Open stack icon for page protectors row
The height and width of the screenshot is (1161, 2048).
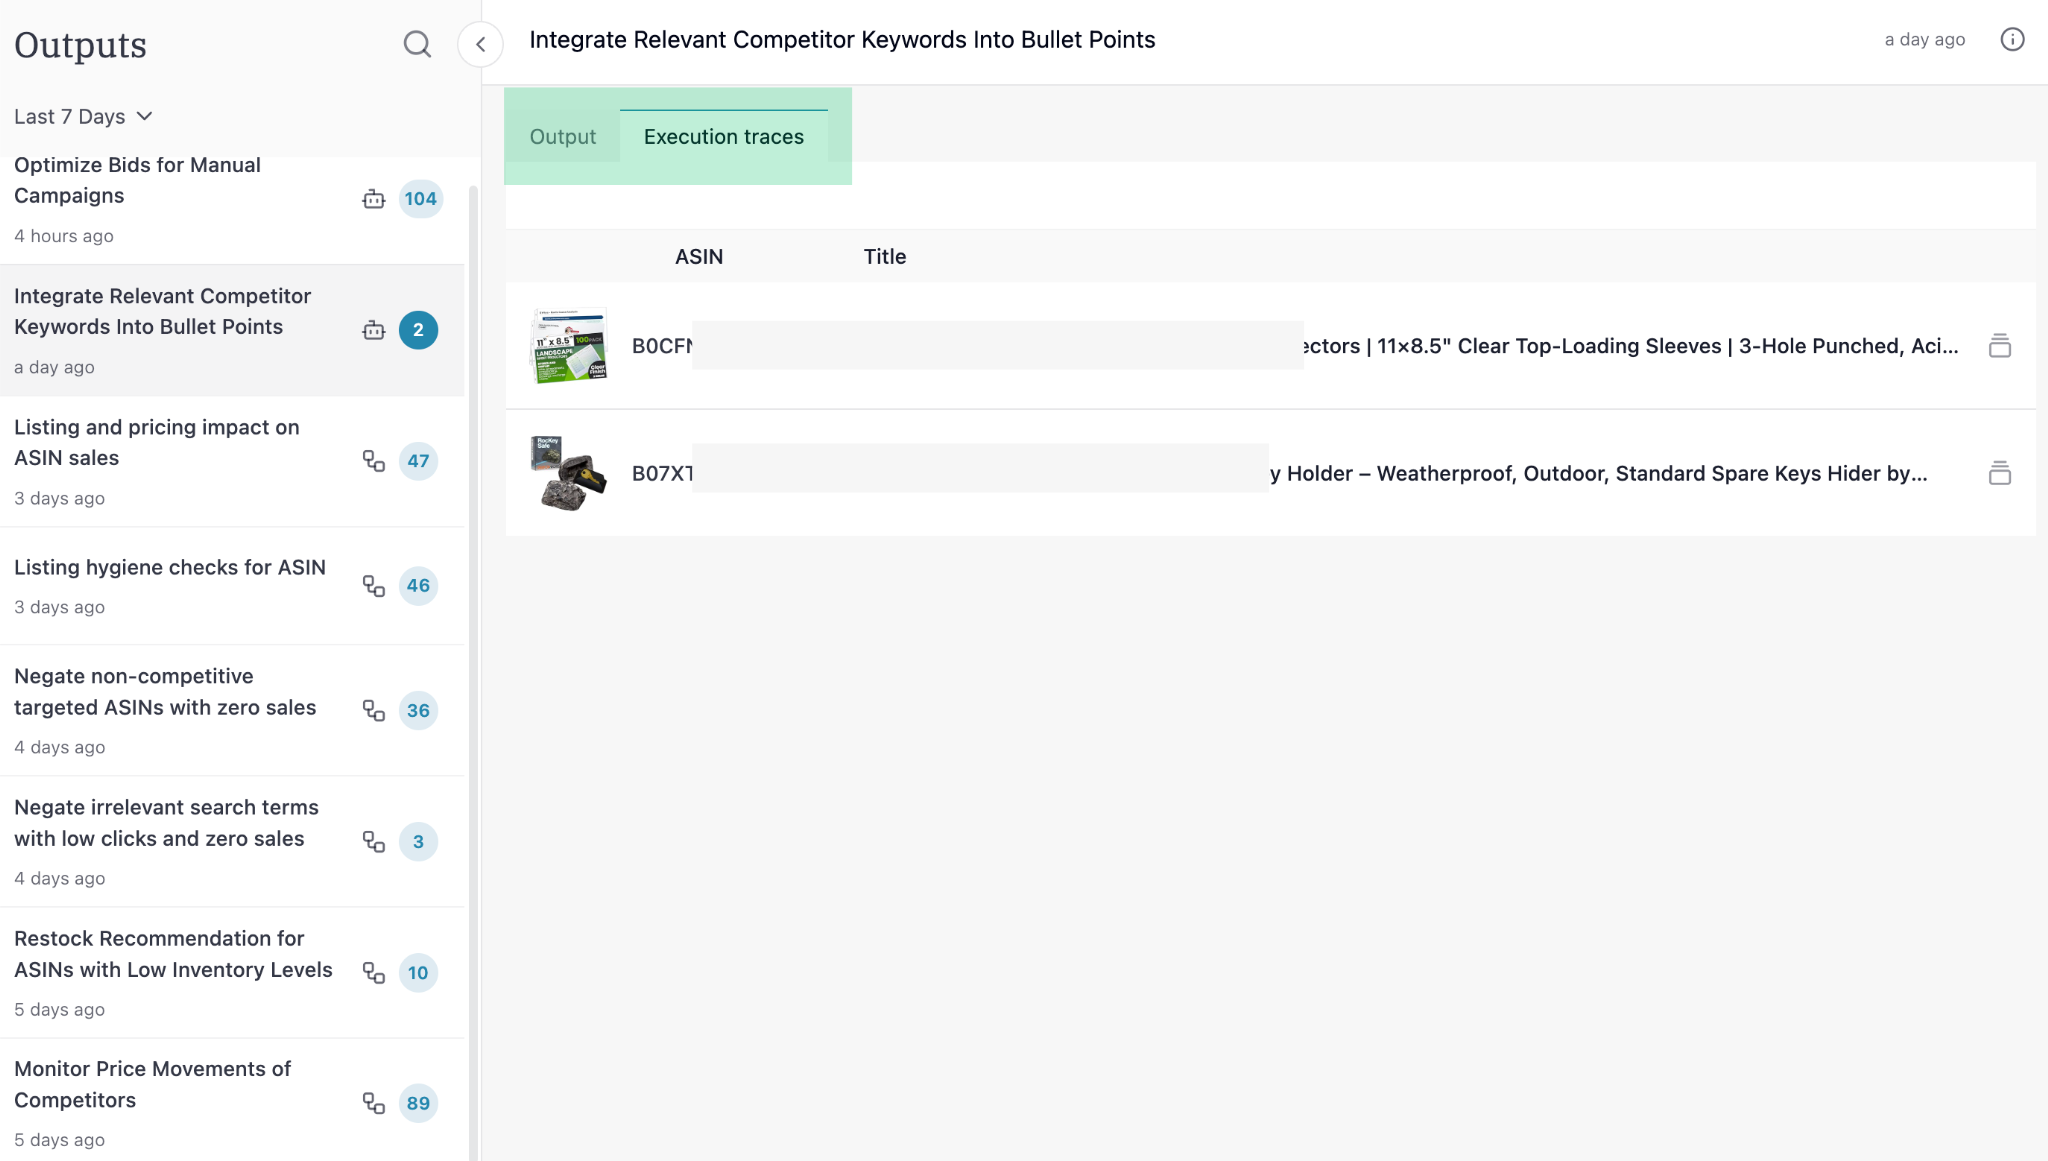tap(1999, 346)
